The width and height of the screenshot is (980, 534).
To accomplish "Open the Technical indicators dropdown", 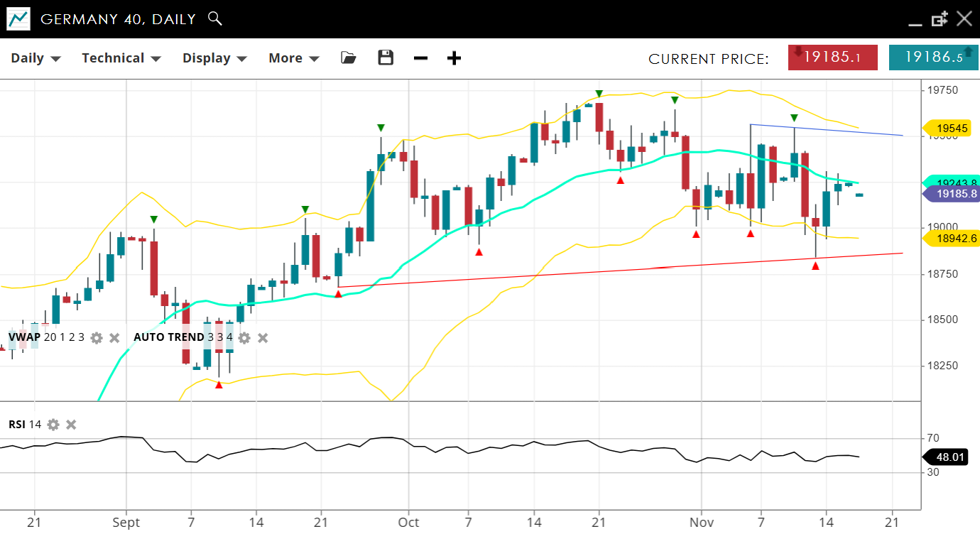I will coord(121,58).
